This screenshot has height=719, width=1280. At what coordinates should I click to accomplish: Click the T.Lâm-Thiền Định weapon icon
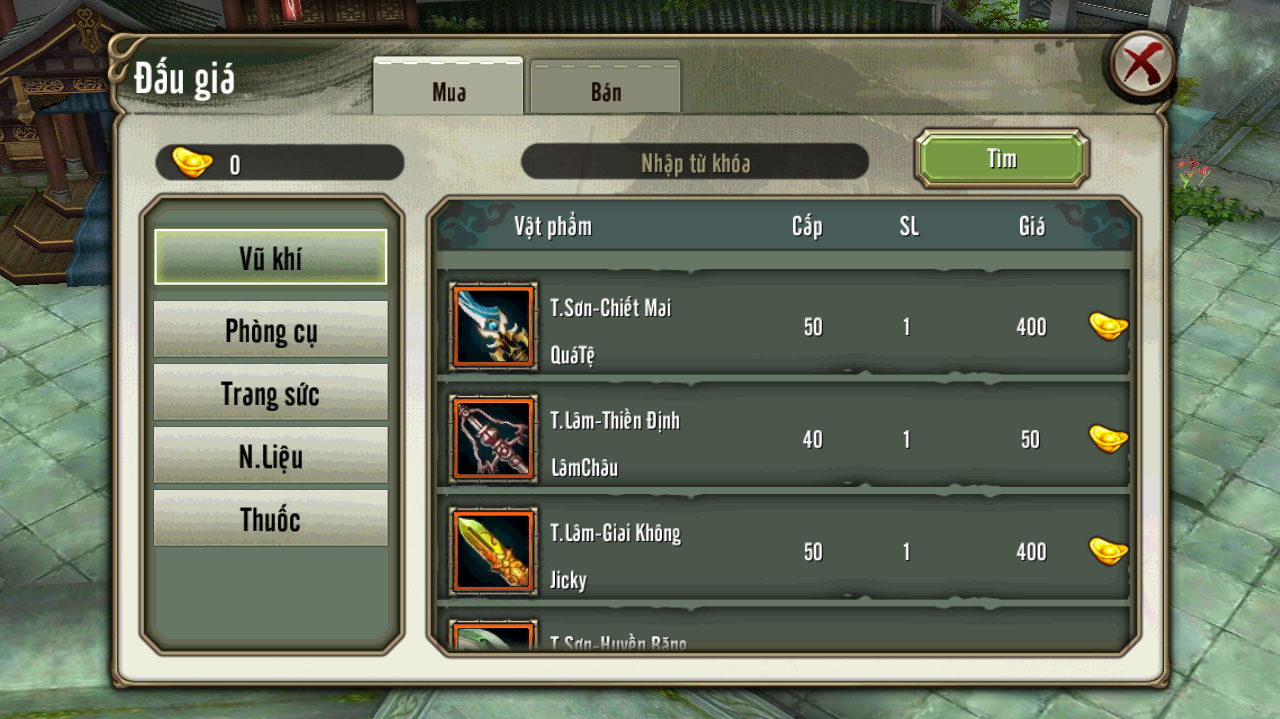coord(494,438)
